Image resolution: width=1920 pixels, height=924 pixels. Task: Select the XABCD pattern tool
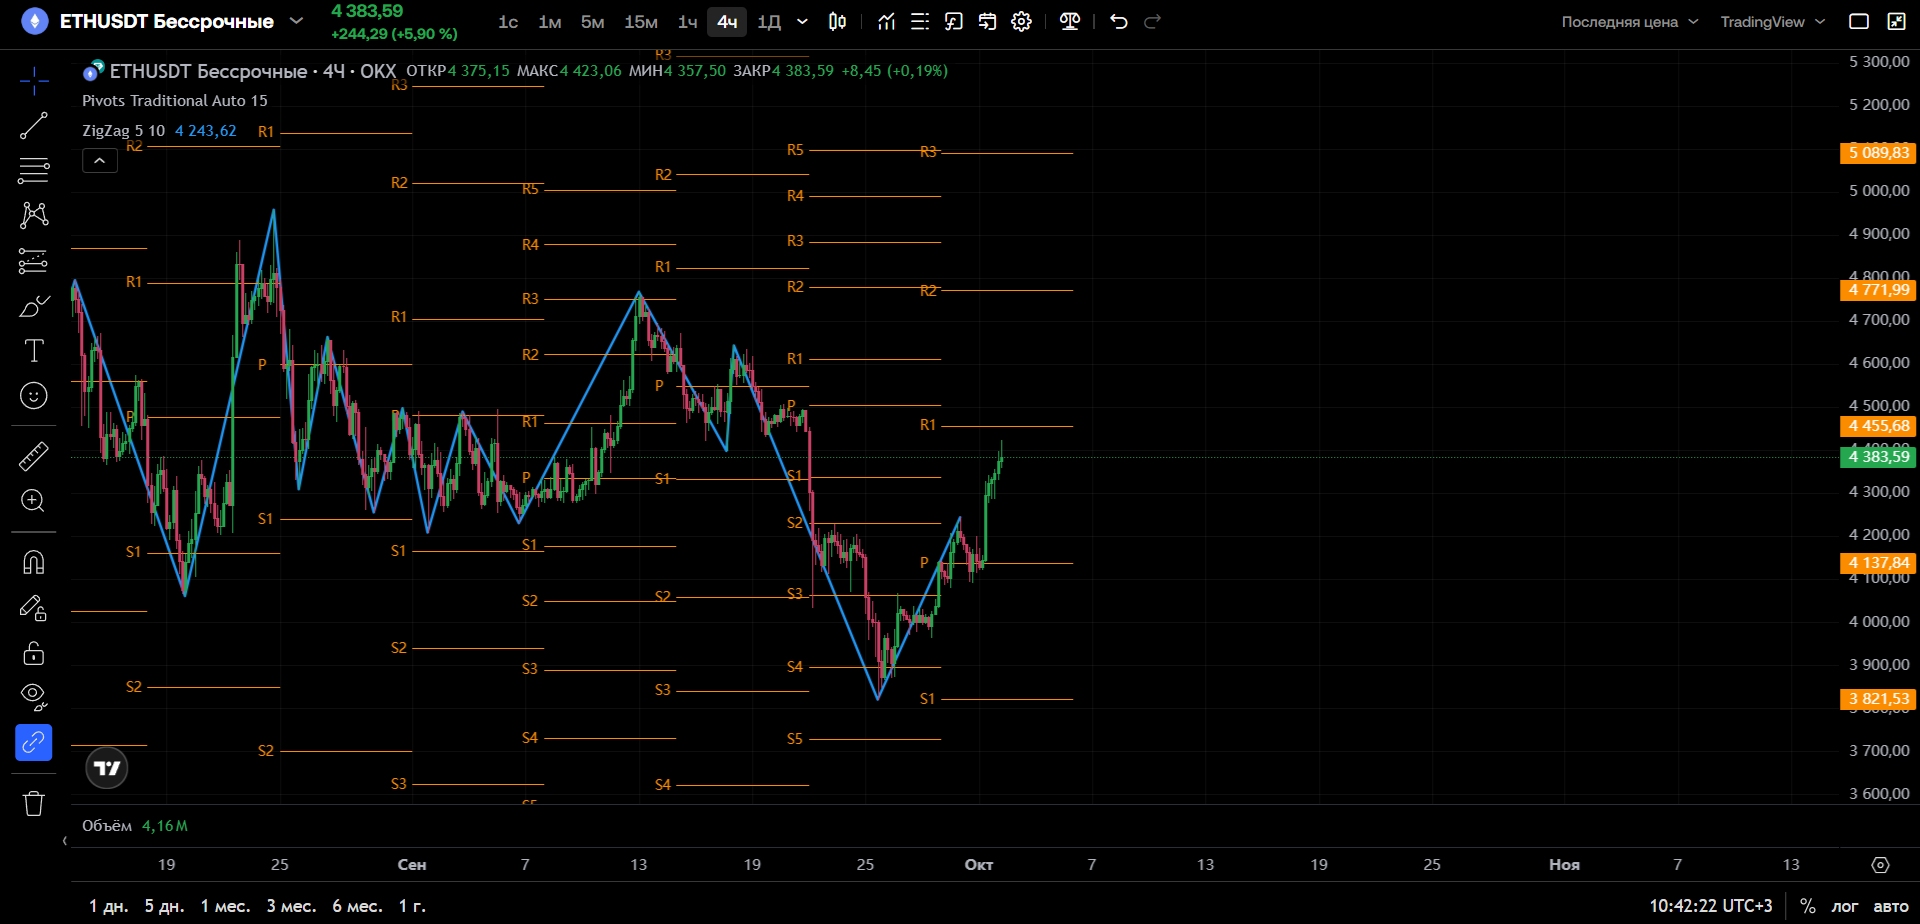coord(34,215)
